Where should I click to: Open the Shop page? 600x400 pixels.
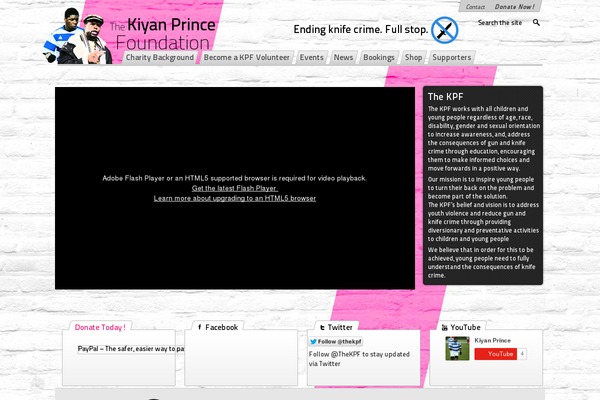pyautogui.click(x=413, y=57)
